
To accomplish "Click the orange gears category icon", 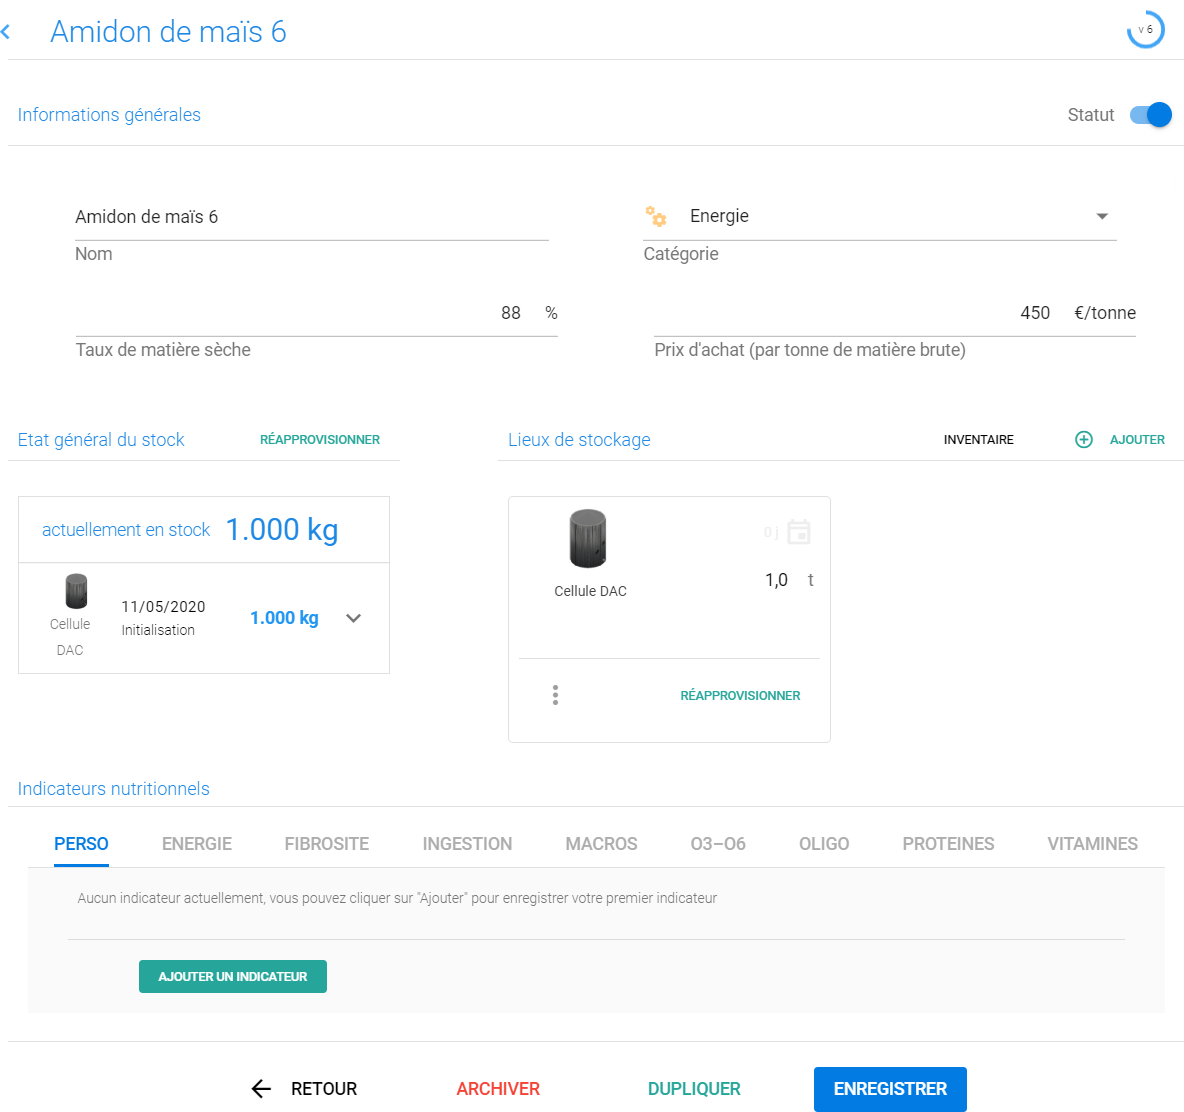I will point(655,217).
